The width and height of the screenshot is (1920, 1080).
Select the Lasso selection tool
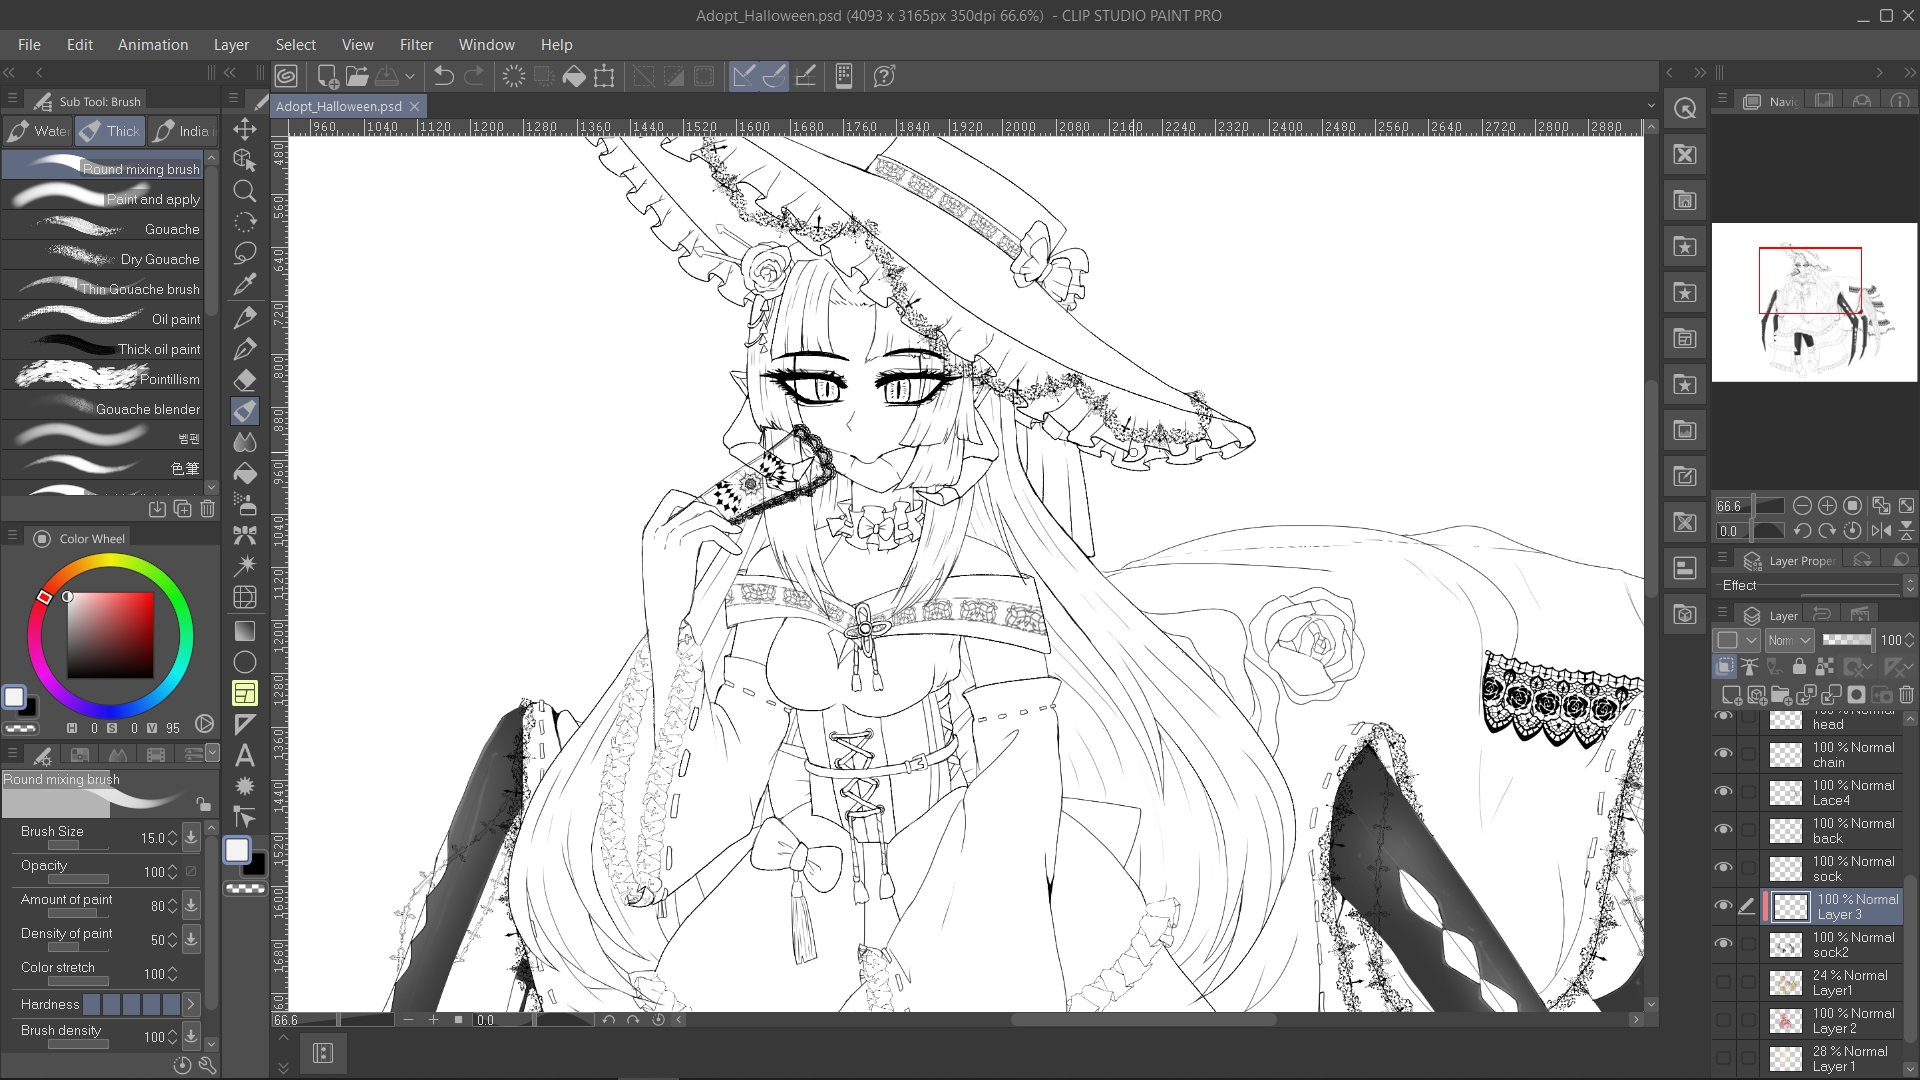click(x=245, y=253)
